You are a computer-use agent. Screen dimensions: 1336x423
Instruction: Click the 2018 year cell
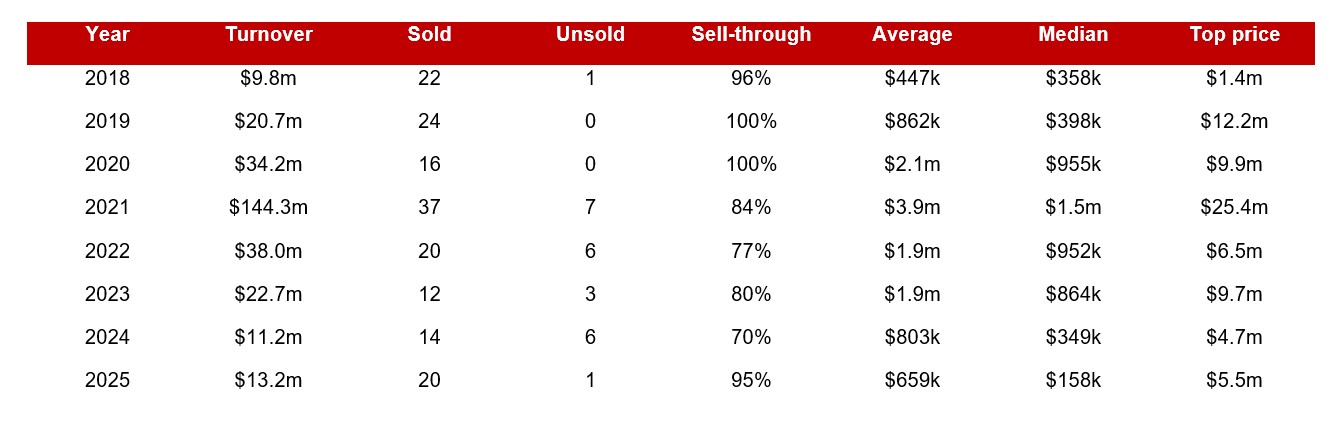pyautogui.click(x=107, y=79)
